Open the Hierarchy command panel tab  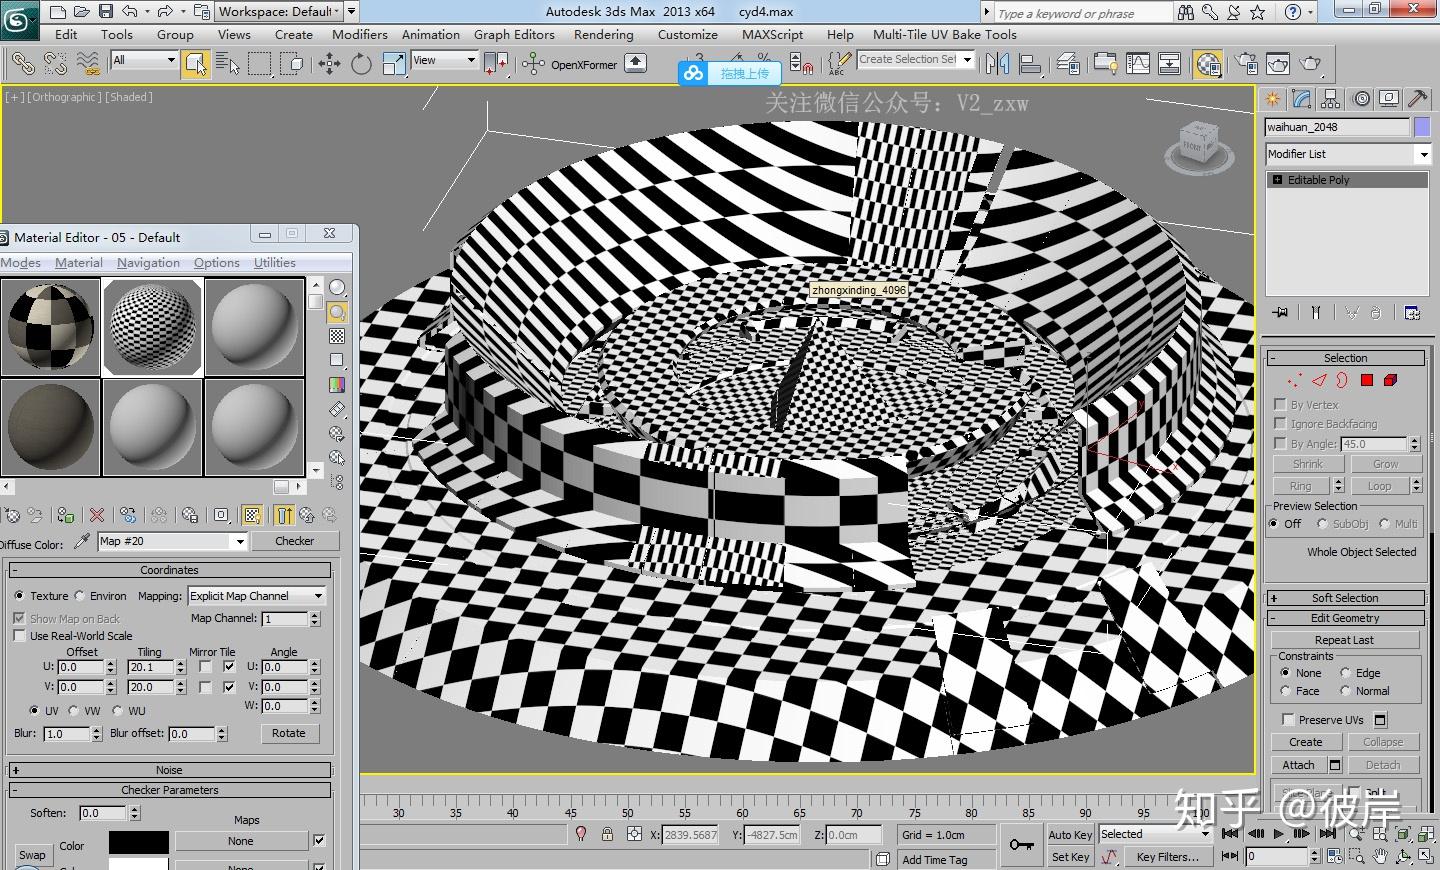1330,99
